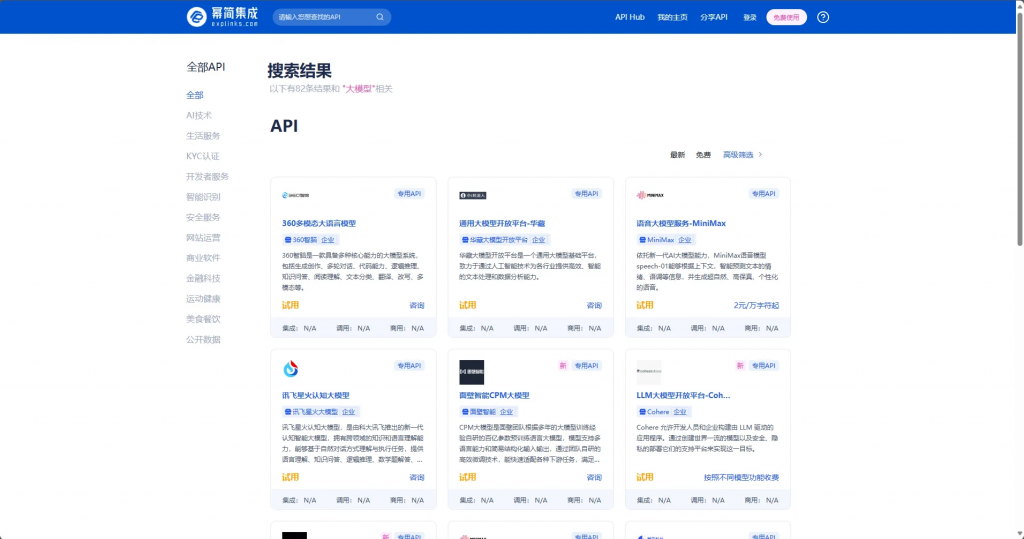The height and width of the screenshot is (539, 1024).
Task: Select 运动健康 category in sidebar
Action: (x=203, y=299)
